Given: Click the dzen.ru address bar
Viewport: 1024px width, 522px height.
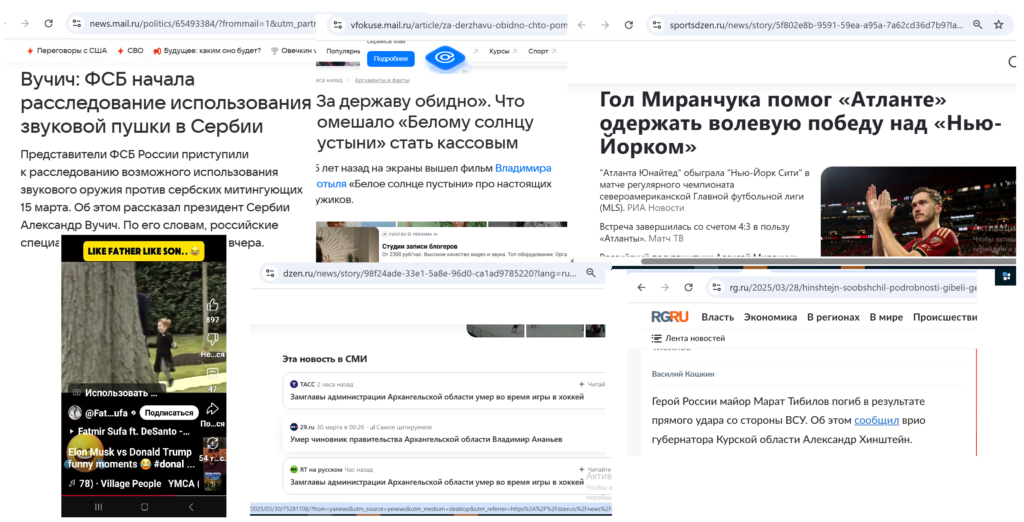Looking at the screenshot, I should click(x=430, y=274).
